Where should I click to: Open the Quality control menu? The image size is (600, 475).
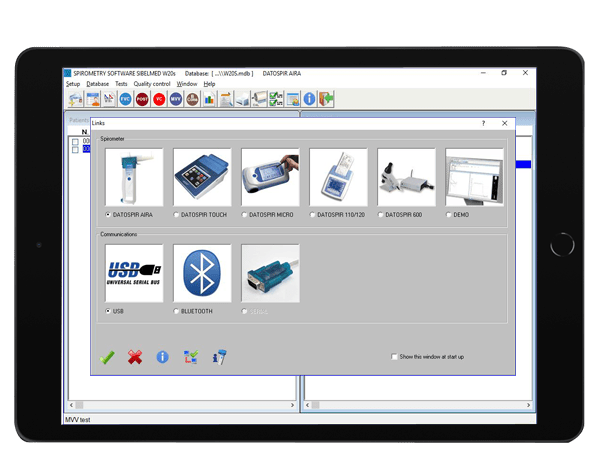point(152,84)
